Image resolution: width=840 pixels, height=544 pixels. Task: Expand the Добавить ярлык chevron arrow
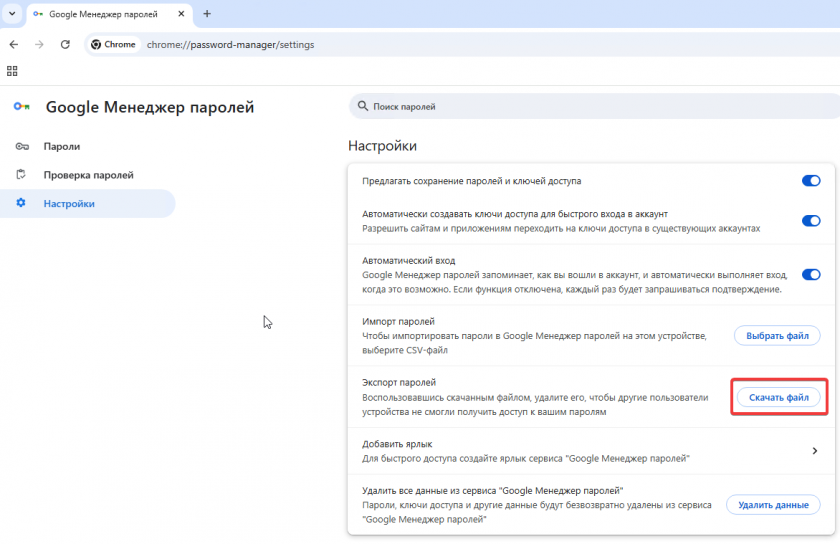pyautogui.click(x=815, y=451)
